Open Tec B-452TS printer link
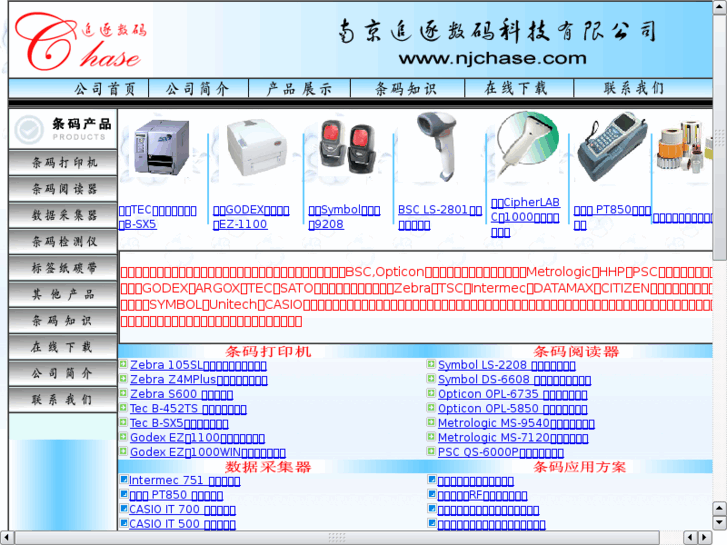This screenshot has width=727, height=545. pyautogui.click(x=188, y=409)
